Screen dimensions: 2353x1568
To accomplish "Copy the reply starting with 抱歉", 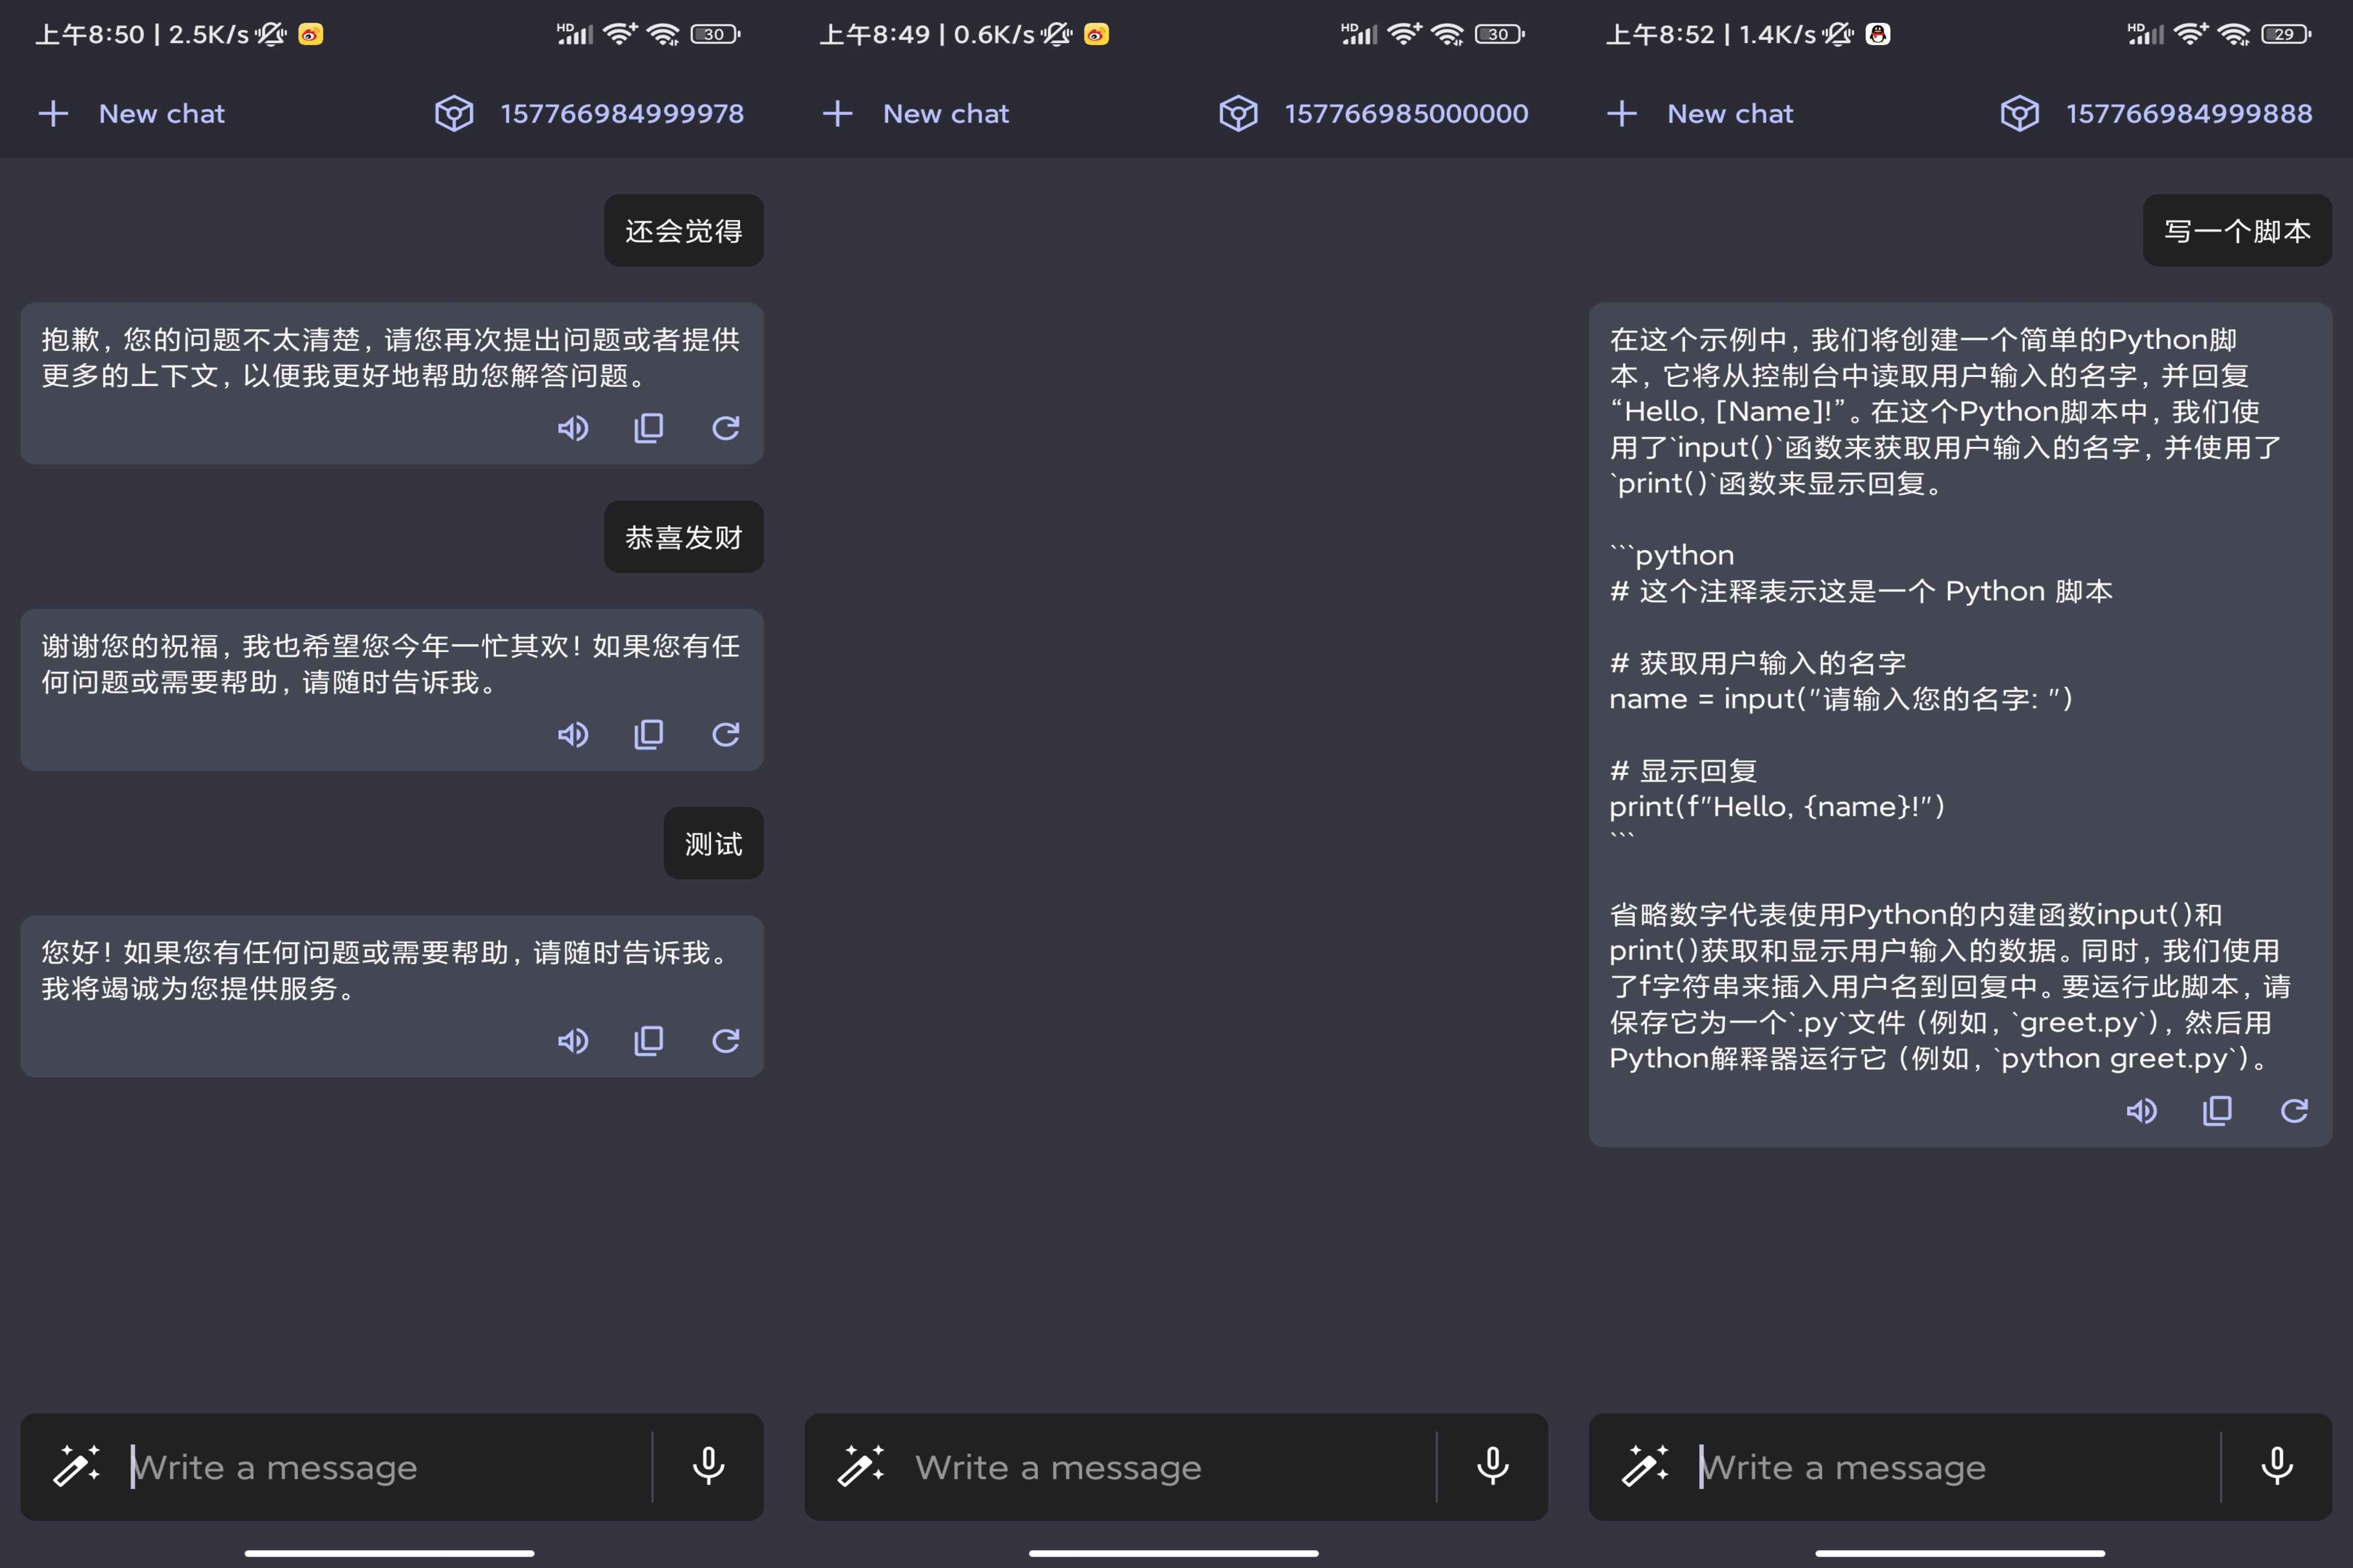I will pyautogui.click(x=649, y=428).
